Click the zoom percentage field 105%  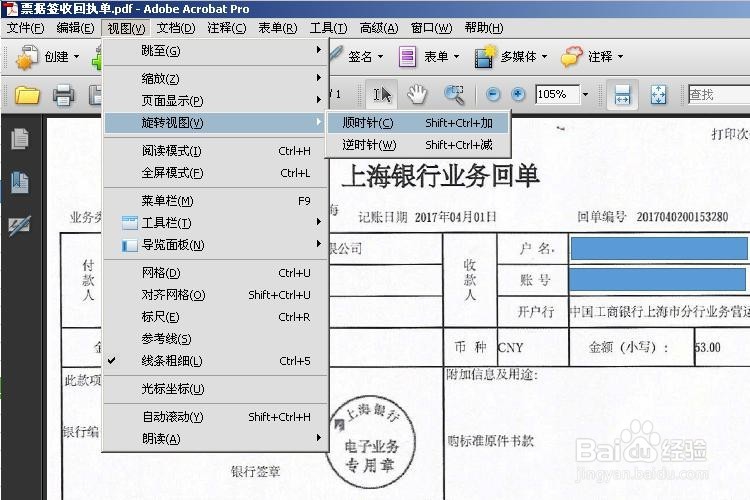(558, 94)
